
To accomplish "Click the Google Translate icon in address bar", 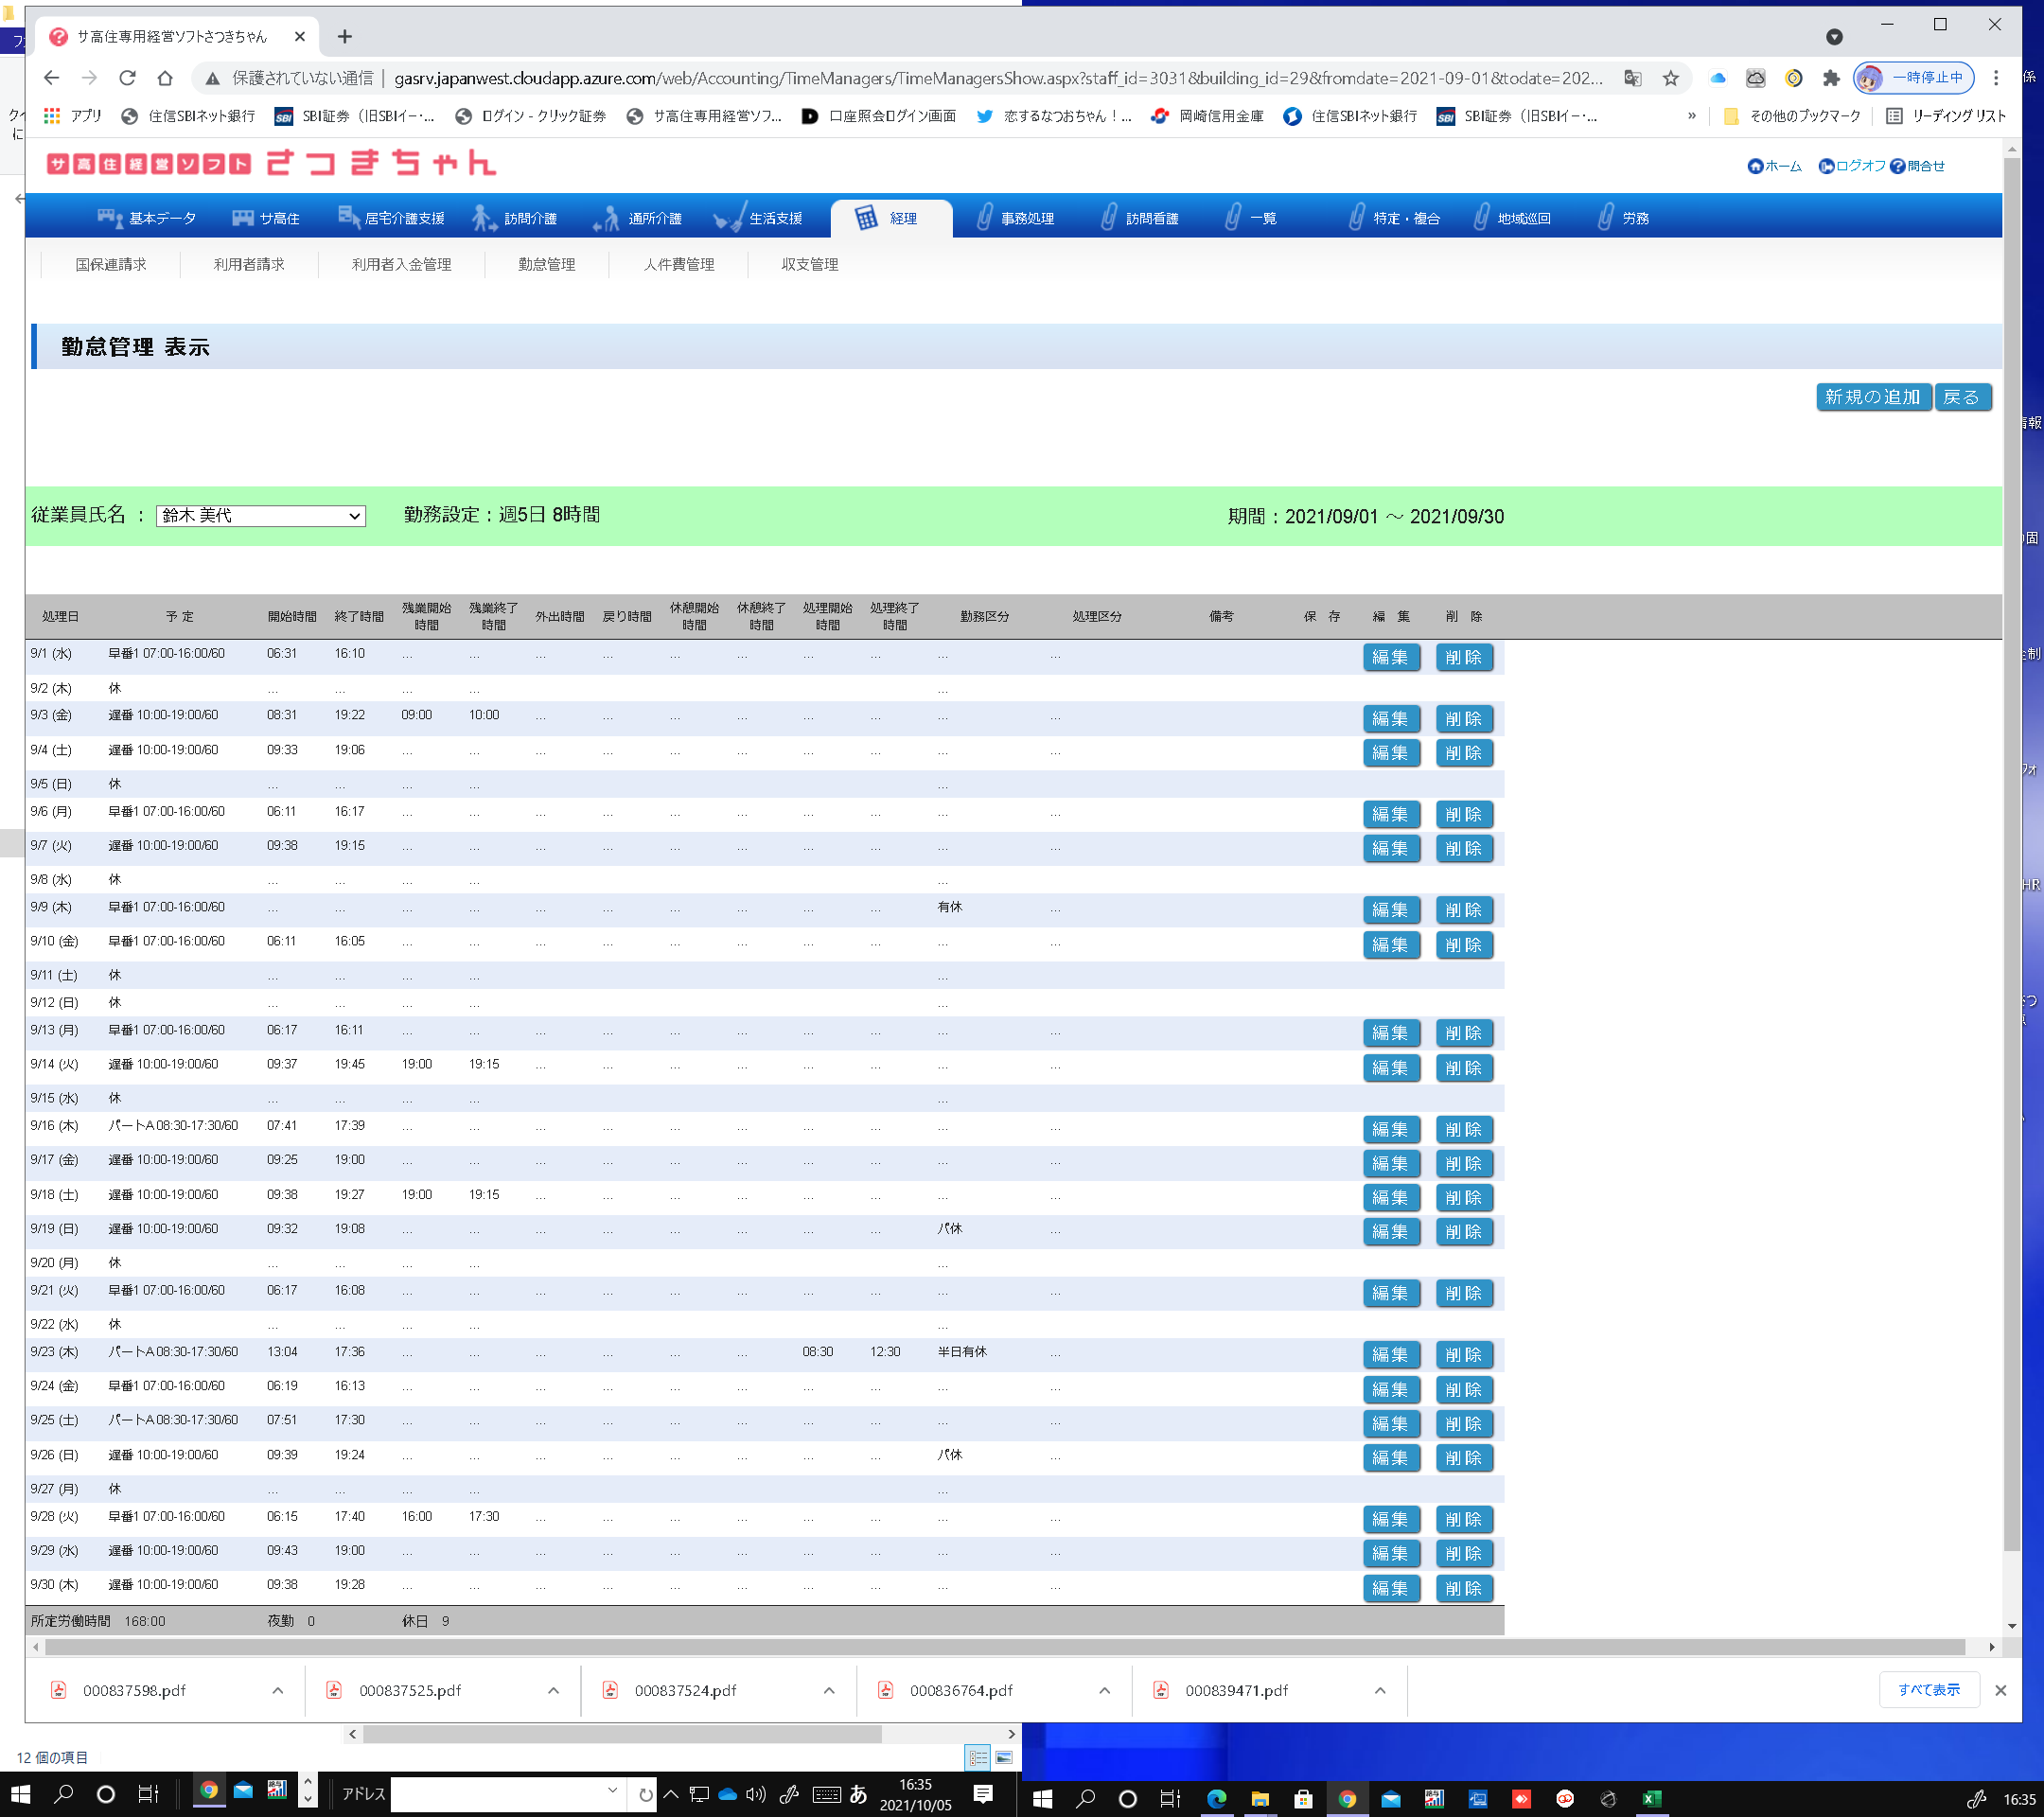I will pos(1633,78).
